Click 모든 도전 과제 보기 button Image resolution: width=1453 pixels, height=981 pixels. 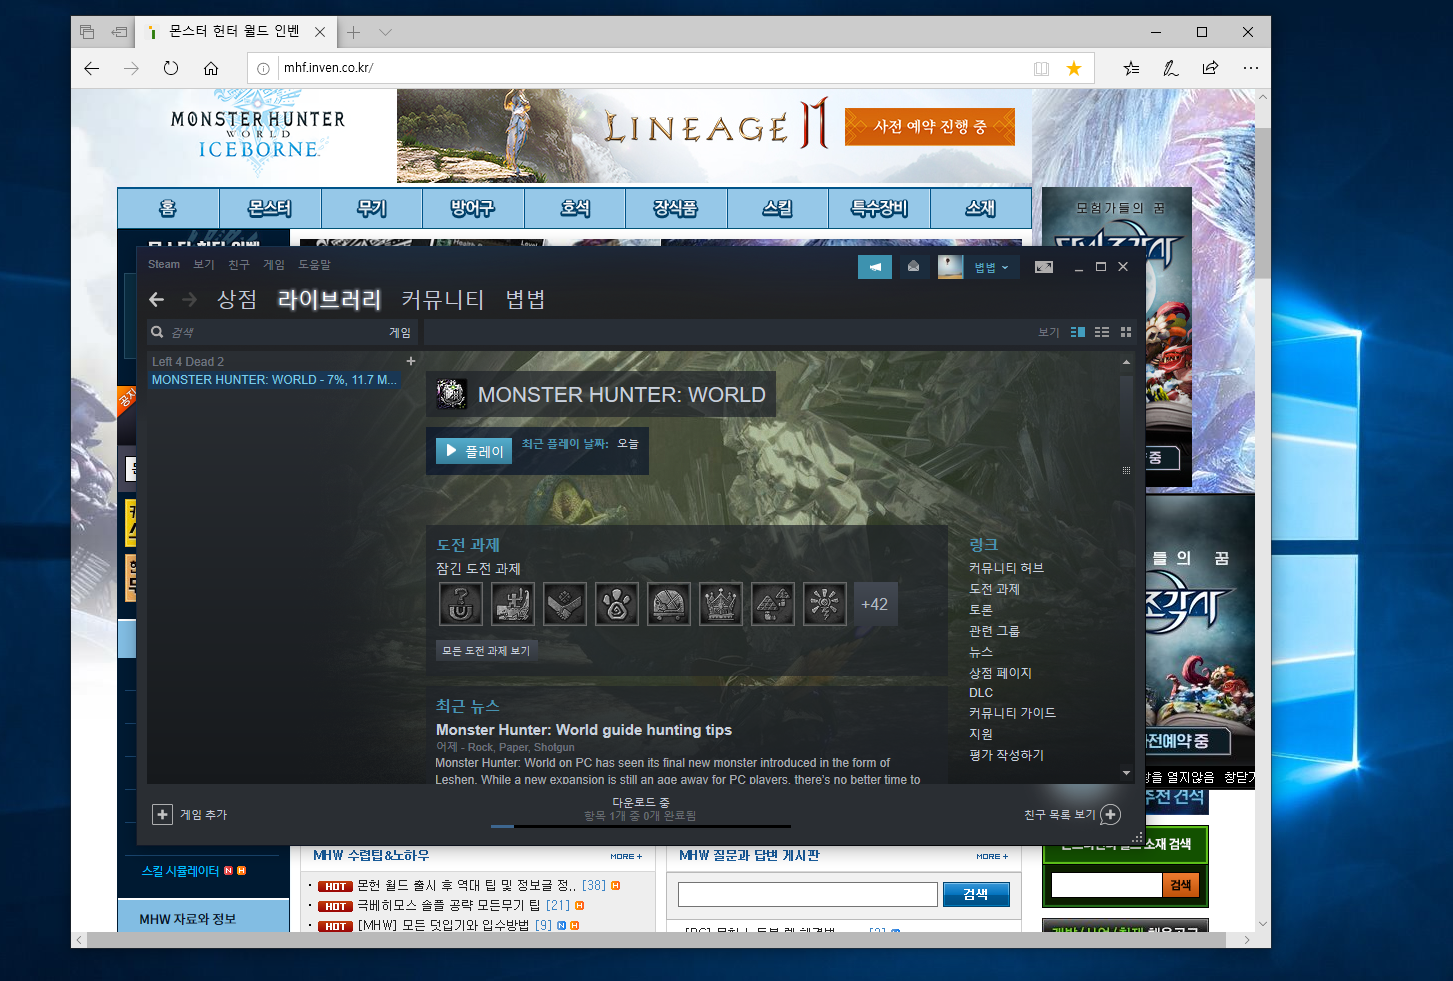point(486,650)
